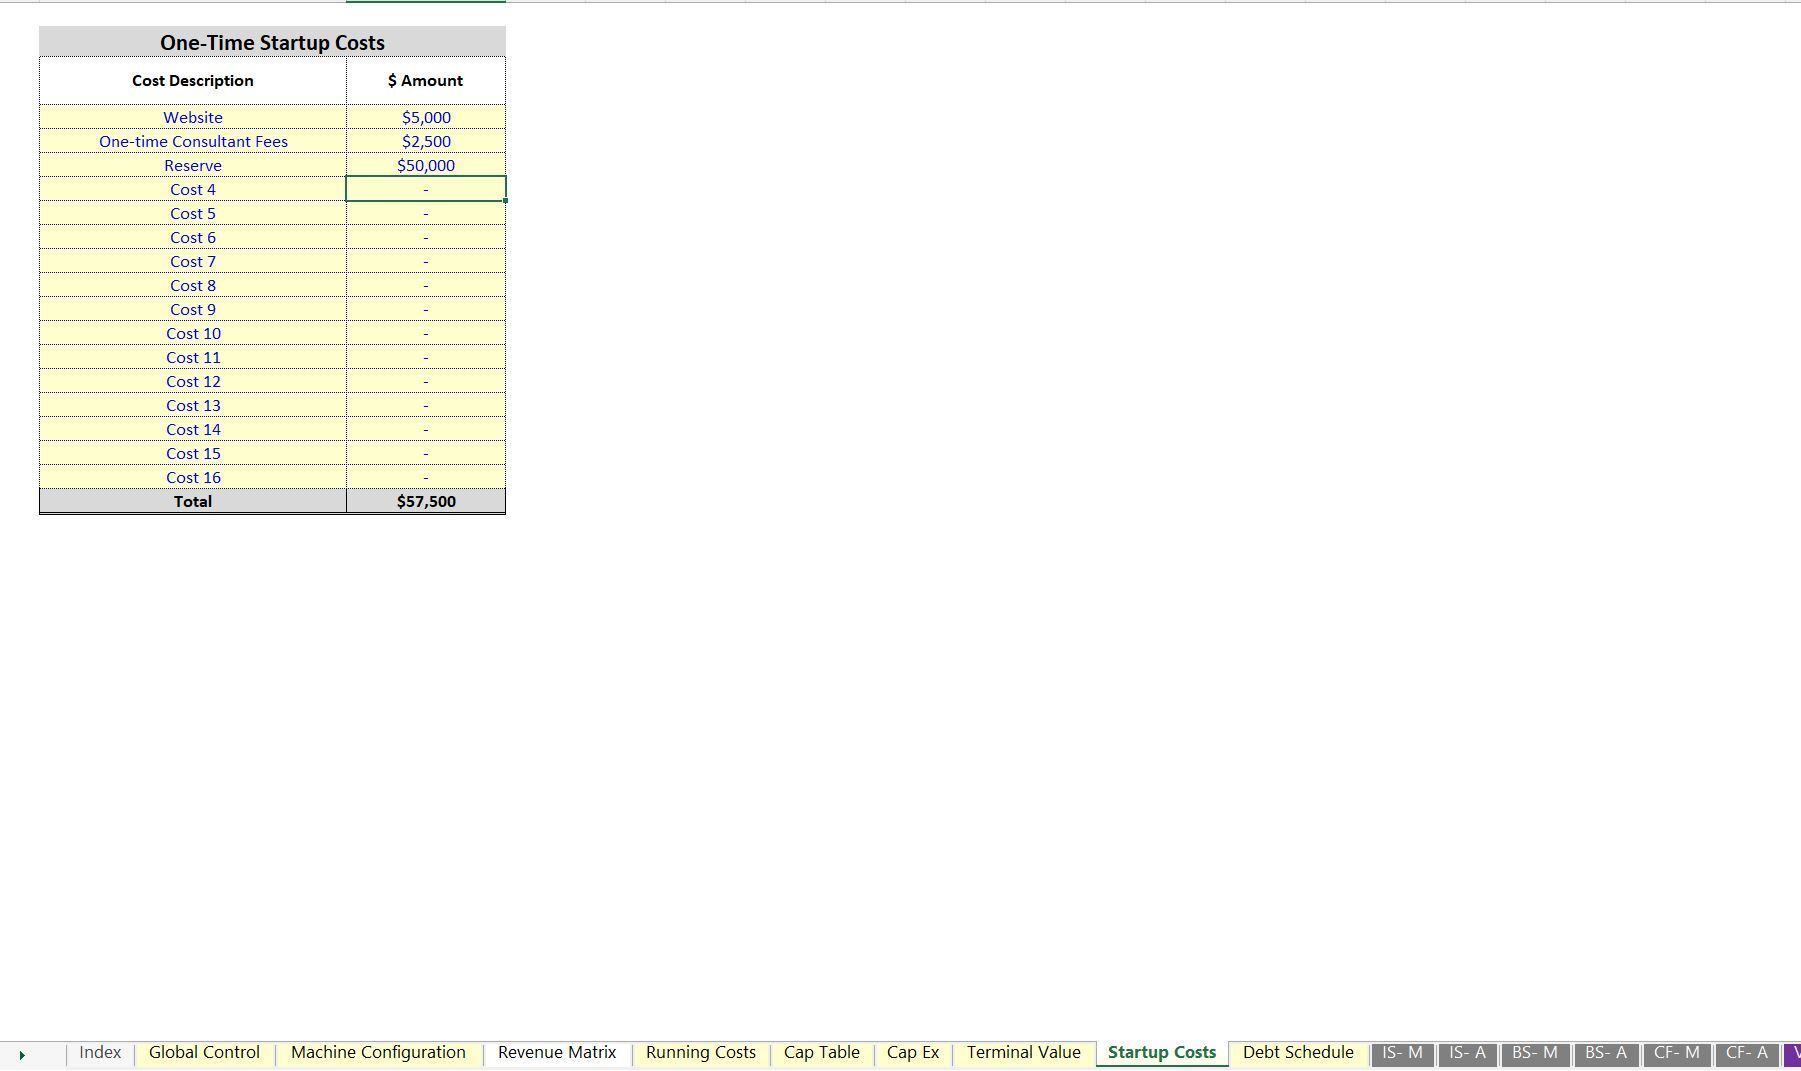Open the Global Control sheet
The width and height of the screenshot is (1801, 1071).
(x=203, y=1052)
